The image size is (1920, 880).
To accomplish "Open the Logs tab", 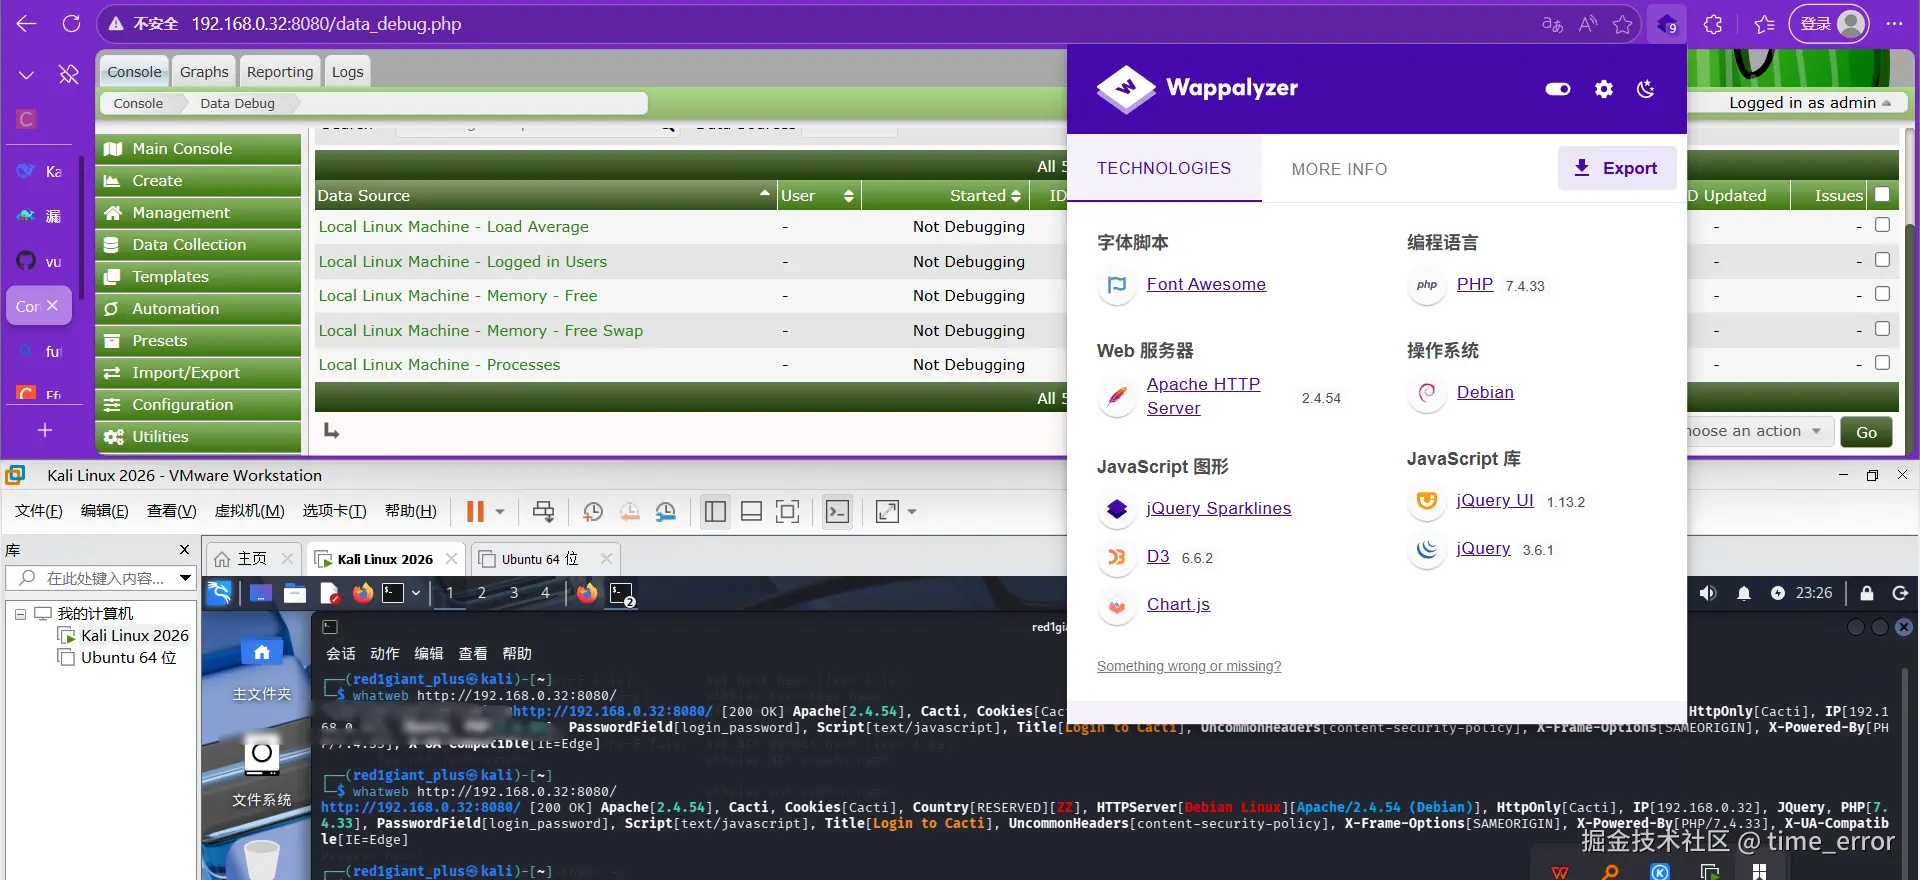I will [347, 72].
